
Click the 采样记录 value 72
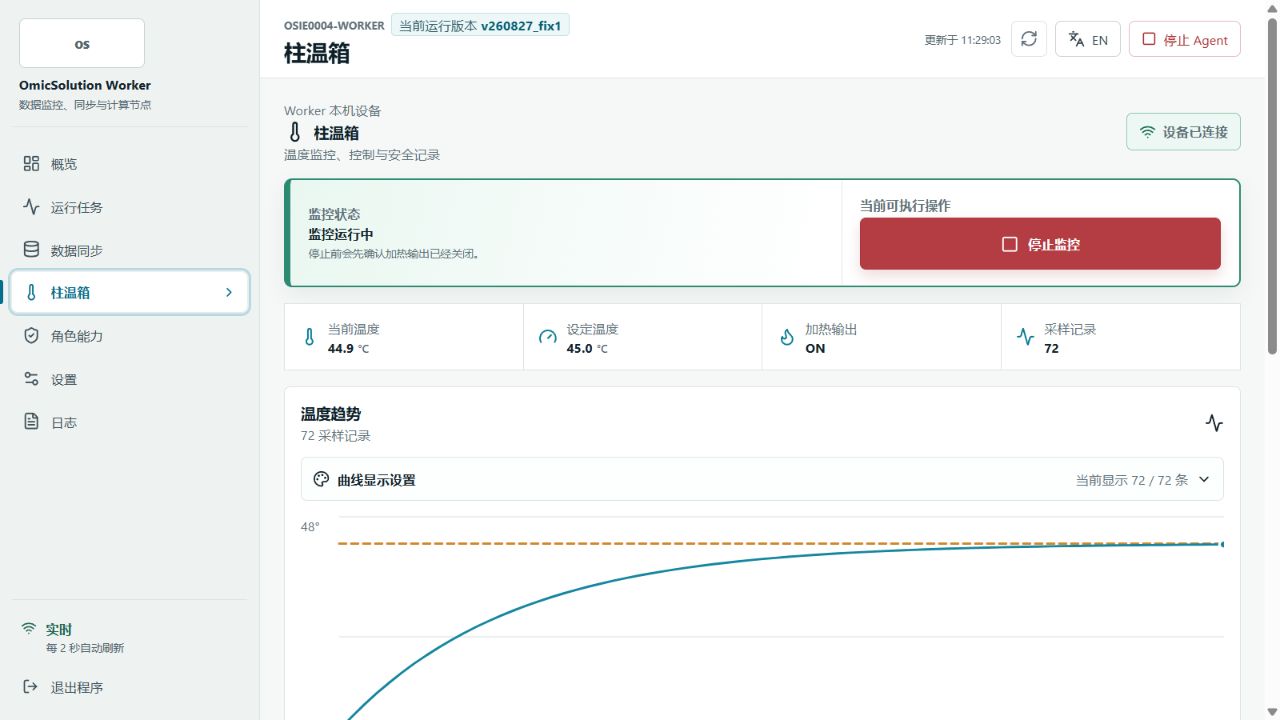point(1051,348)
